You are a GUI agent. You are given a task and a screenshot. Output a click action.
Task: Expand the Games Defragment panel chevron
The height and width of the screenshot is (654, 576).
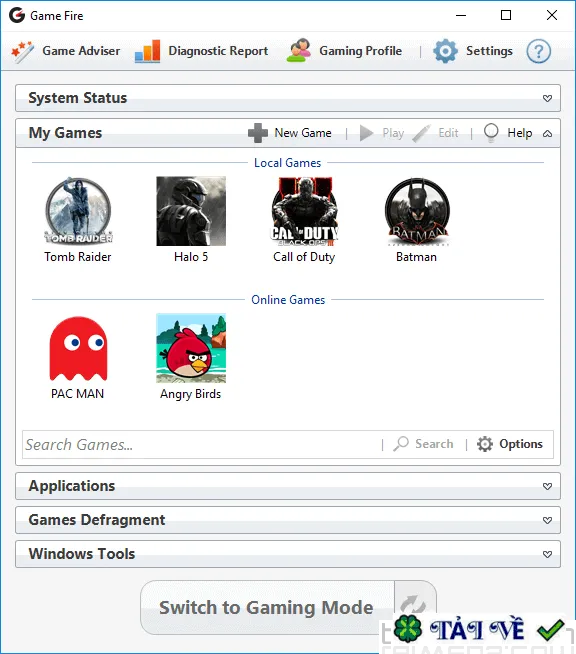pos(547,521)
